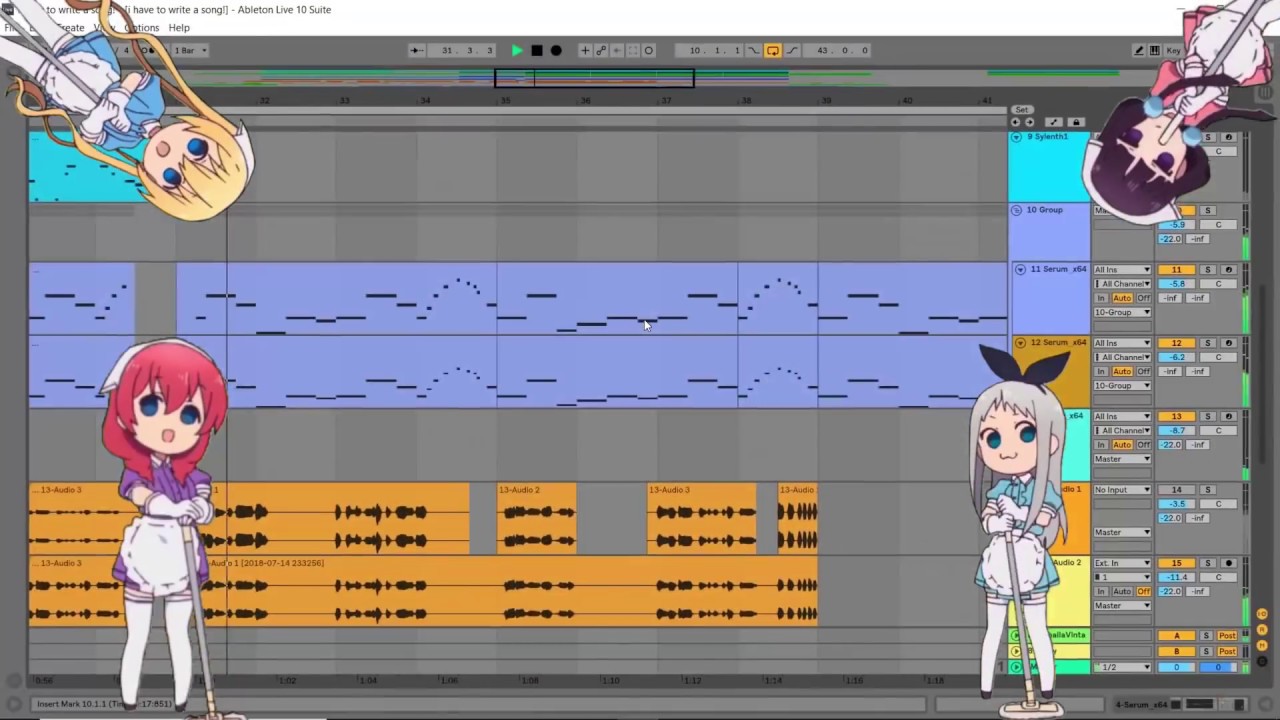The width and height of the screenshot is (1280, 720).
Task: Collapse the 11 Serum_x64 track
Action: [1020, 269]
